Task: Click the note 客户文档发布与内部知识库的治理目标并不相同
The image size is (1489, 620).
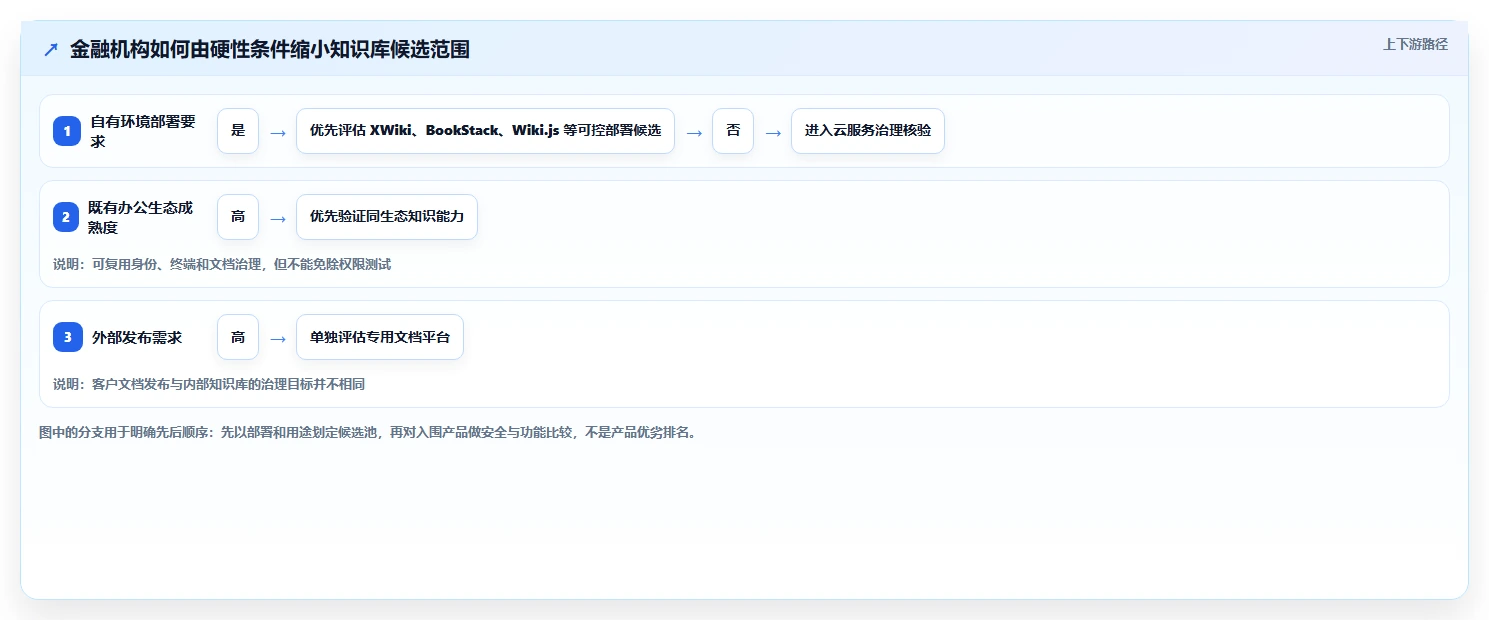Action: click(x=209, y=384)
